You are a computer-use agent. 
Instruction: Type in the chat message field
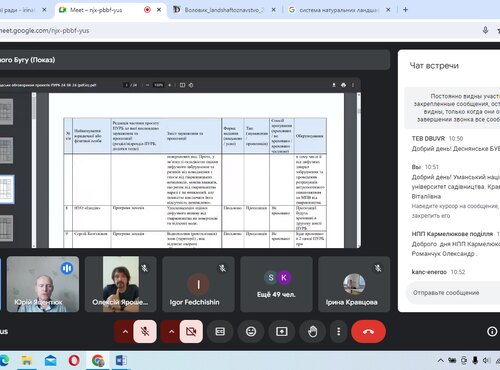tap(453, 293)
